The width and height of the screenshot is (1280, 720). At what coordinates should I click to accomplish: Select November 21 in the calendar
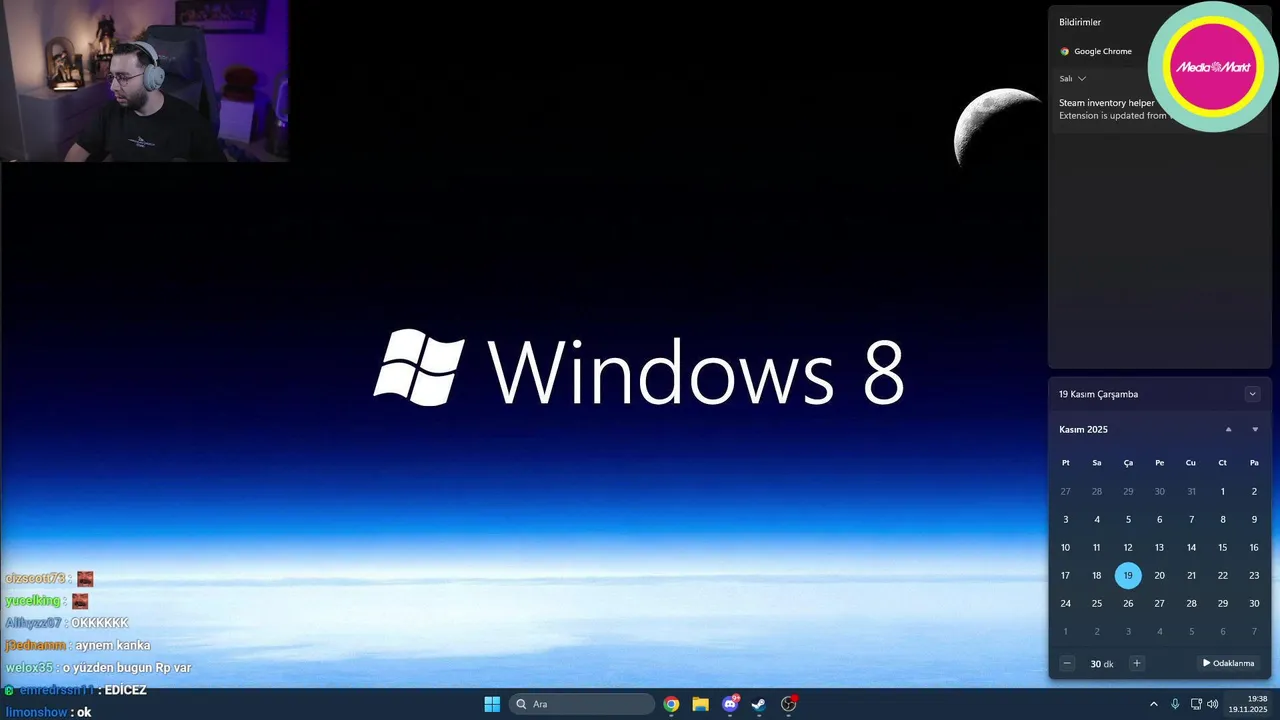1191,575
